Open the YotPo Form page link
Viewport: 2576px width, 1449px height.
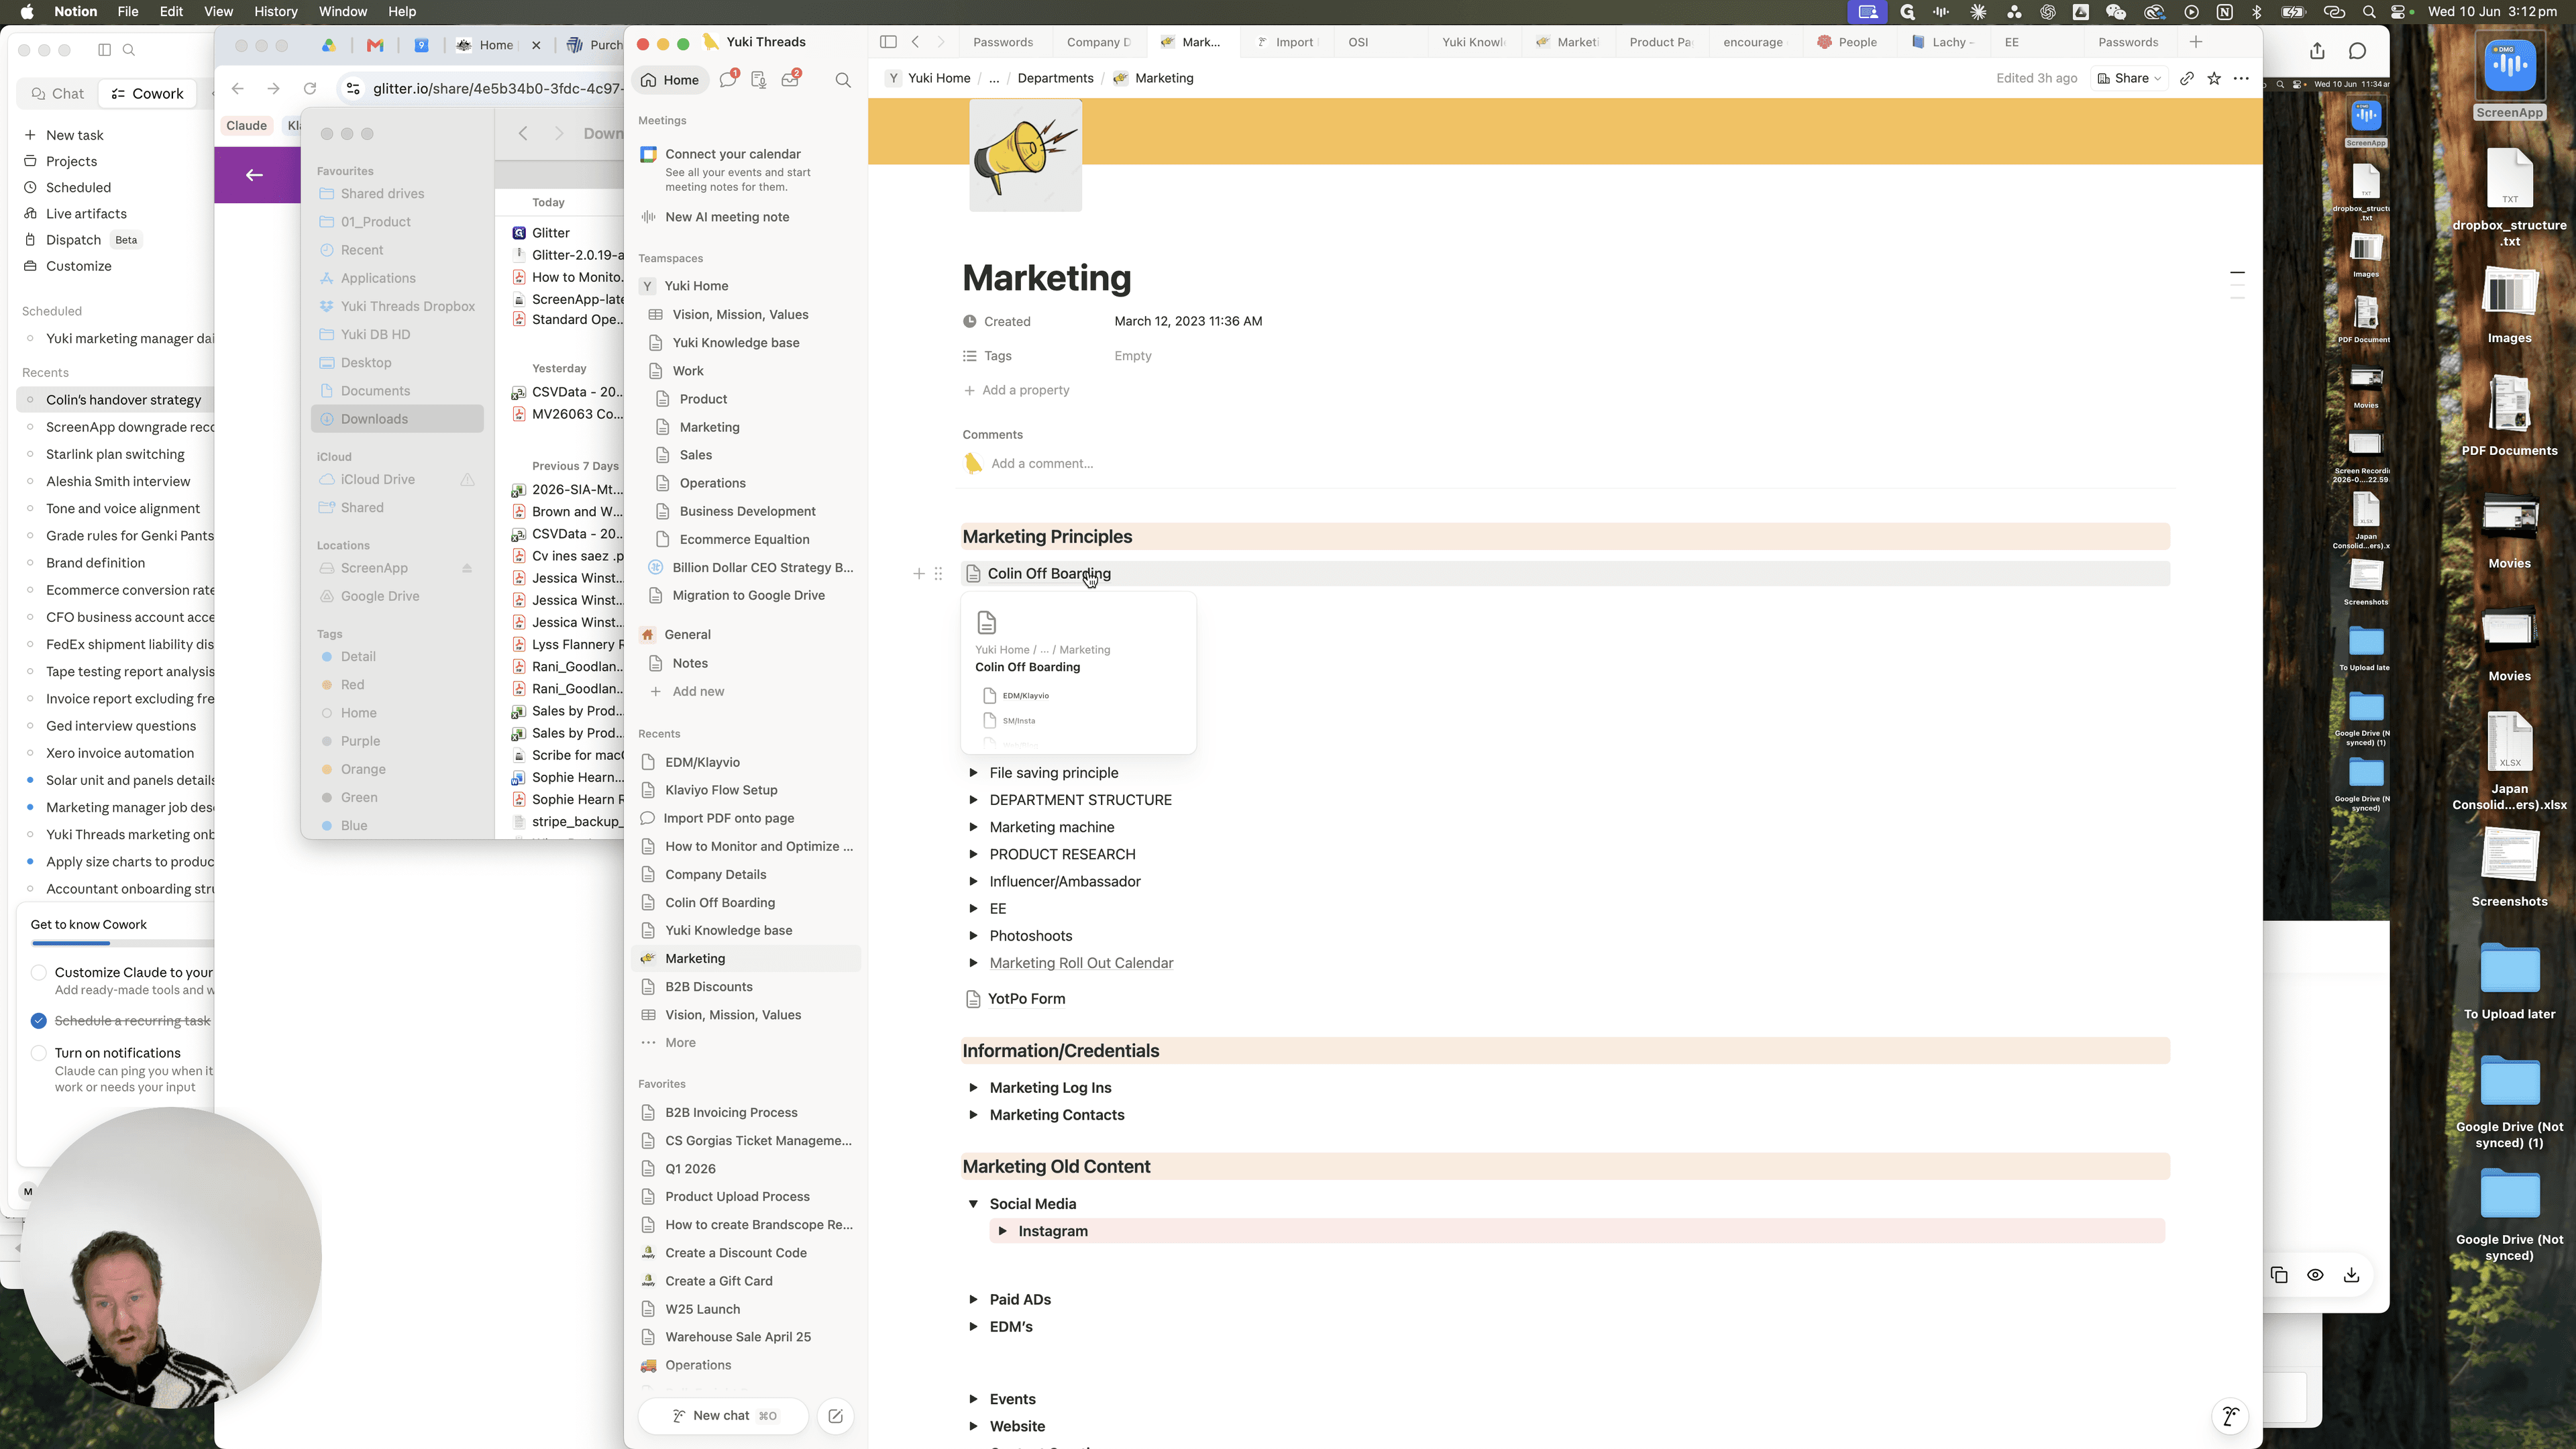[1026, 999]
